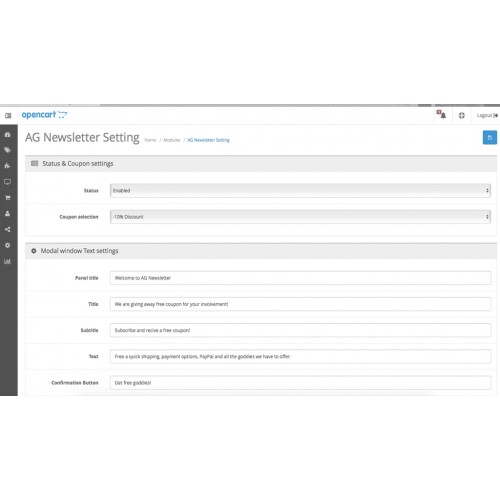Click the Confirmation Button text field
The width and height of the screenshot is (500, 500).
(x=300, y=383)
